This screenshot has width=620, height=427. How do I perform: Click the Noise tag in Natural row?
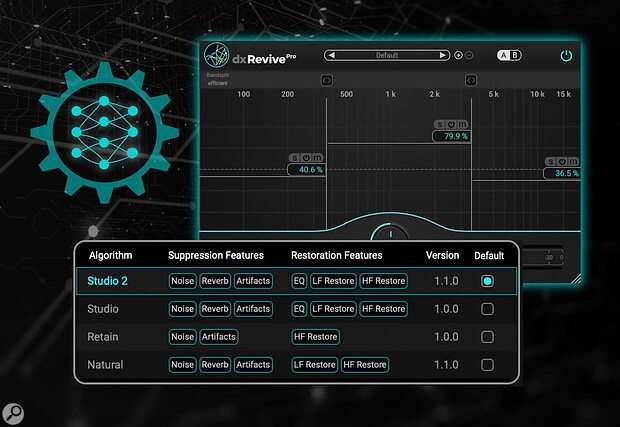tap(182, 365)
